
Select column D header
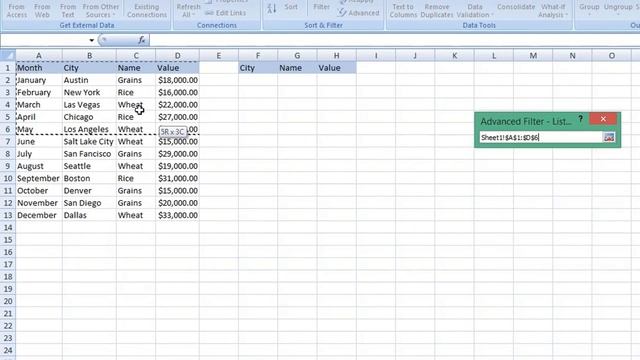[x=177, y=56]
